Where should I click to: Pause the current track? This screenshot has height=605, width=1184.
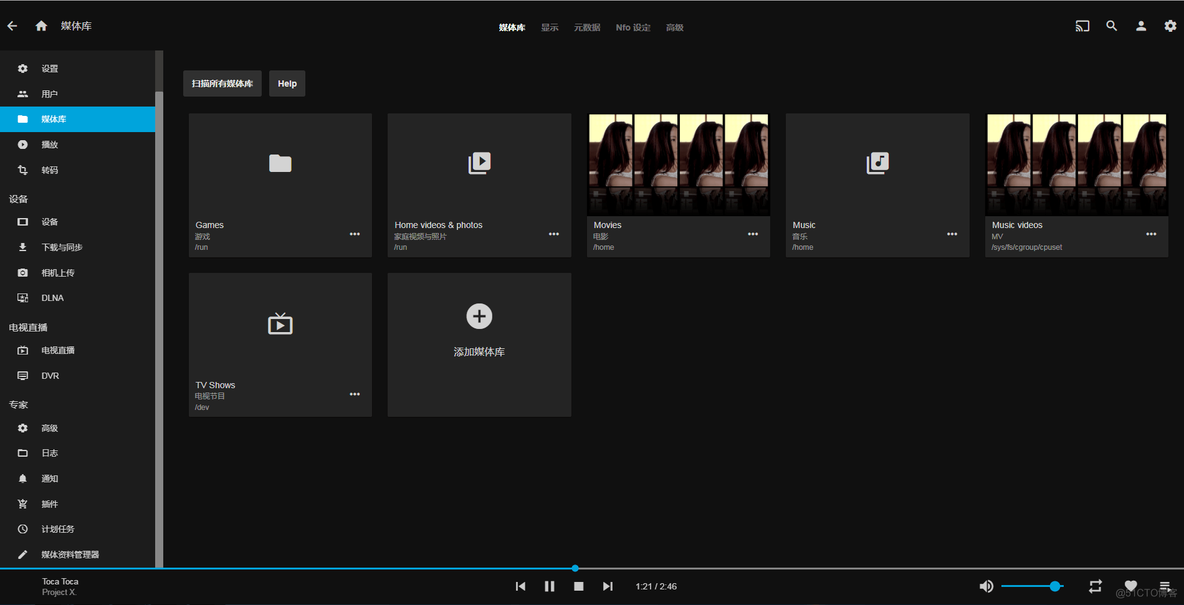coord(550,586)
